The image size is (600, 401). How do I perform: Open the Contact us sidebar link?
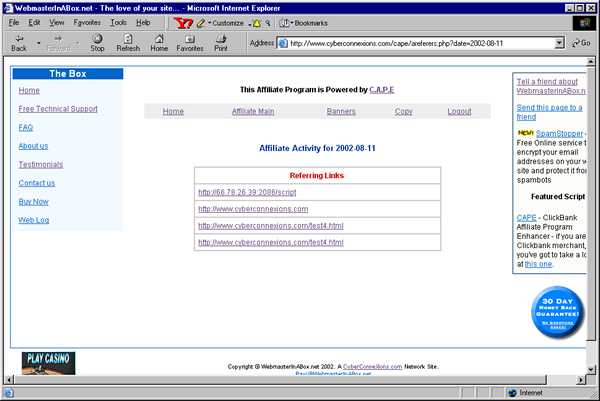(x=37, y=183)
